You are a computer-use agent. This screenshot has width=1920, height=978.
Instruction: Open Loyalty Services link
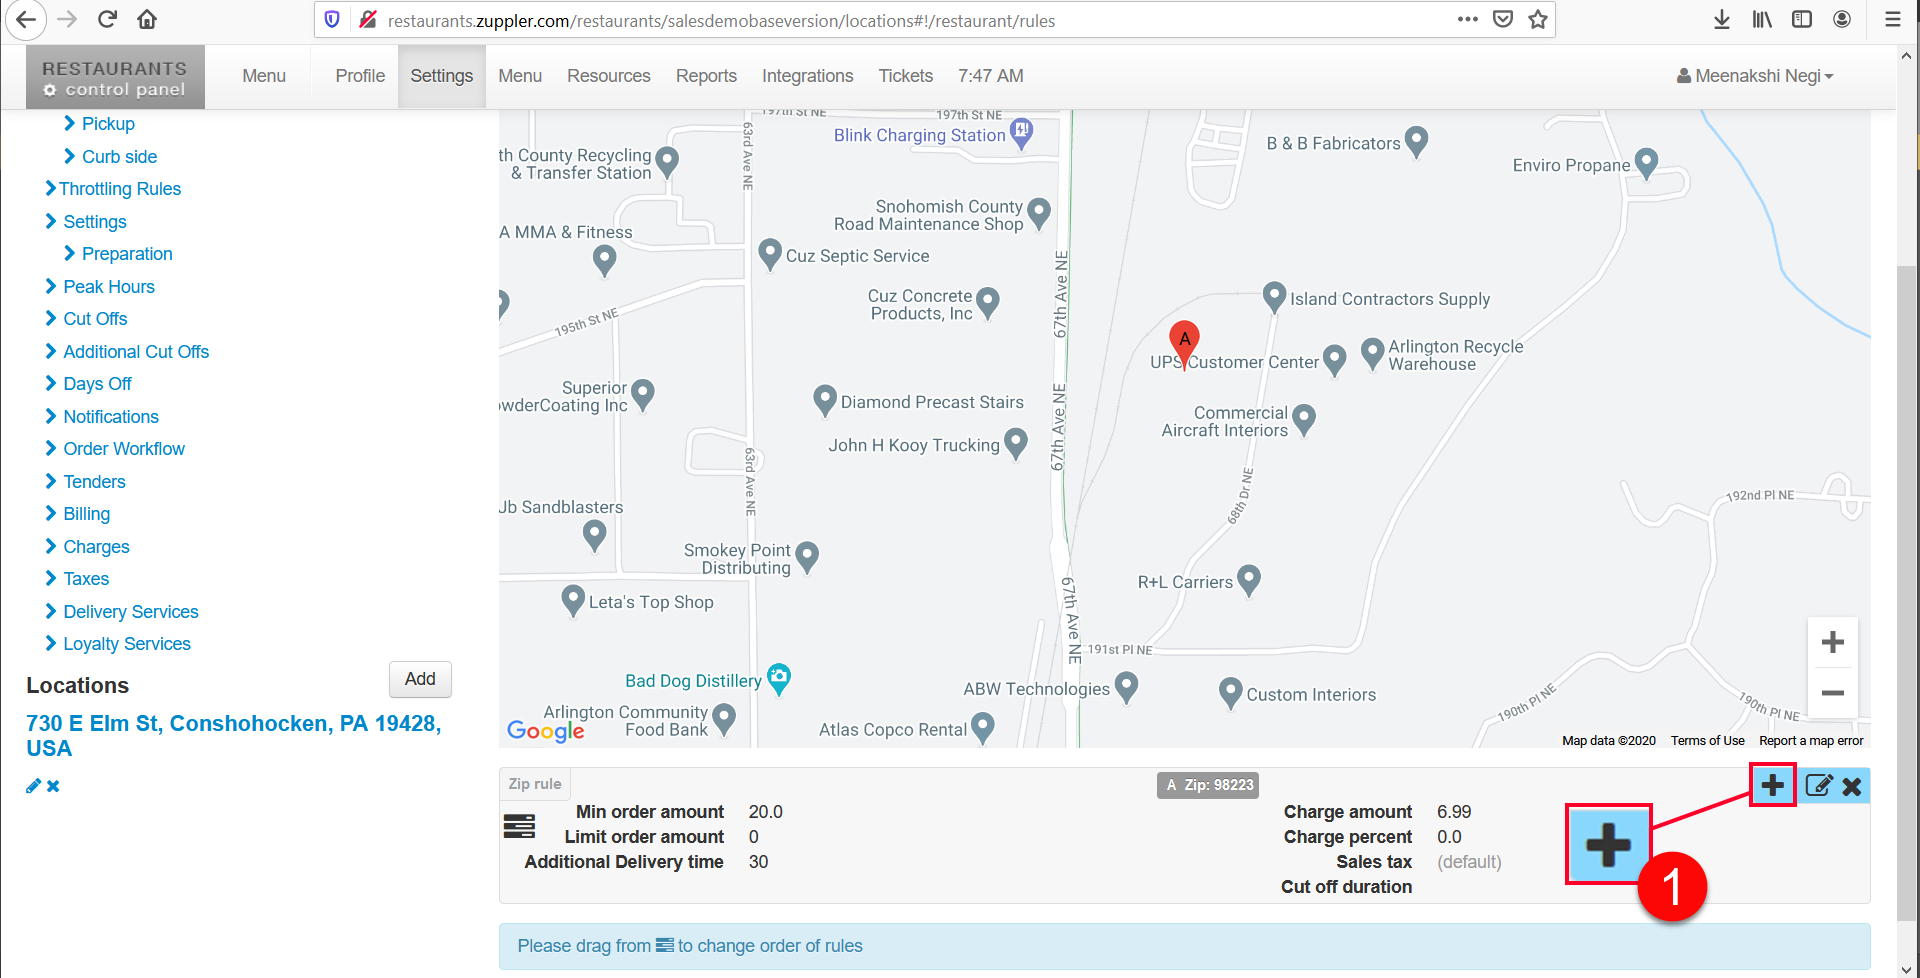click(x=127, y=644)
